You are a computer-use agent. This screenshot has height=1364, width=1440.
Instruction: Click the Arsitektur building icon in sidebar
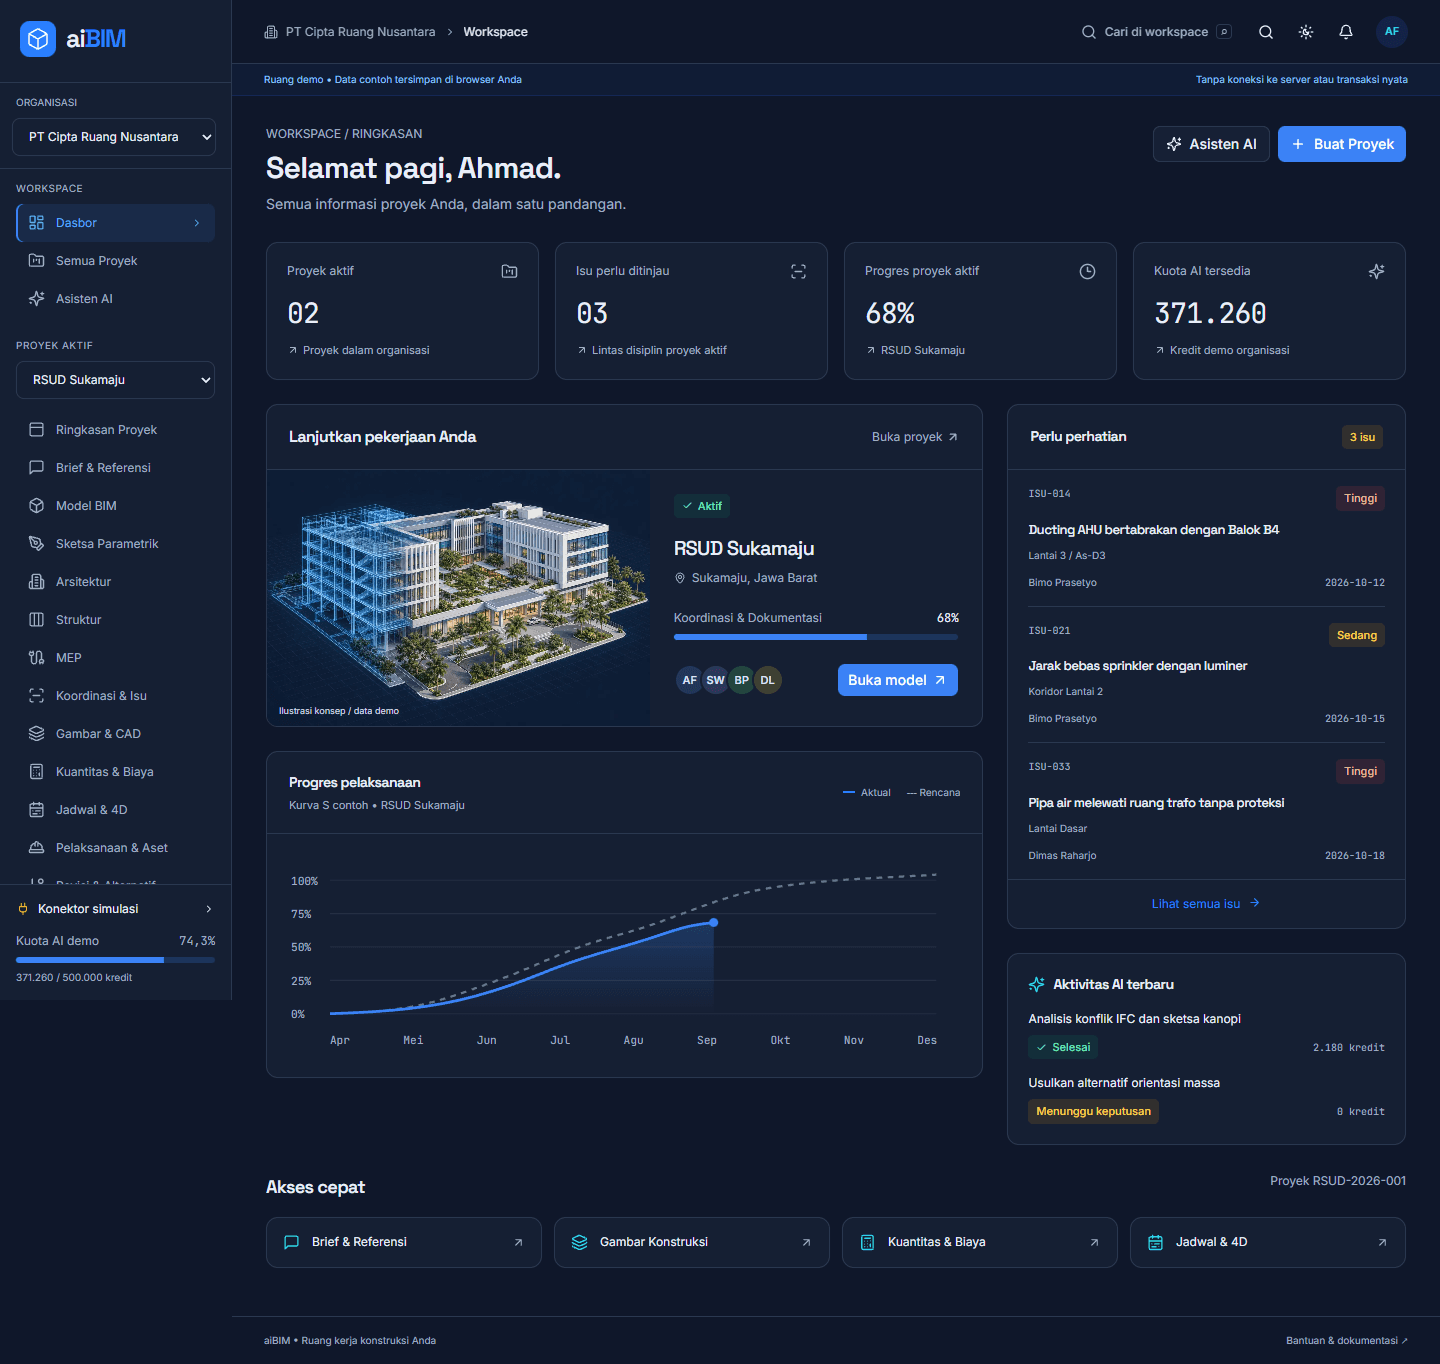37,582
